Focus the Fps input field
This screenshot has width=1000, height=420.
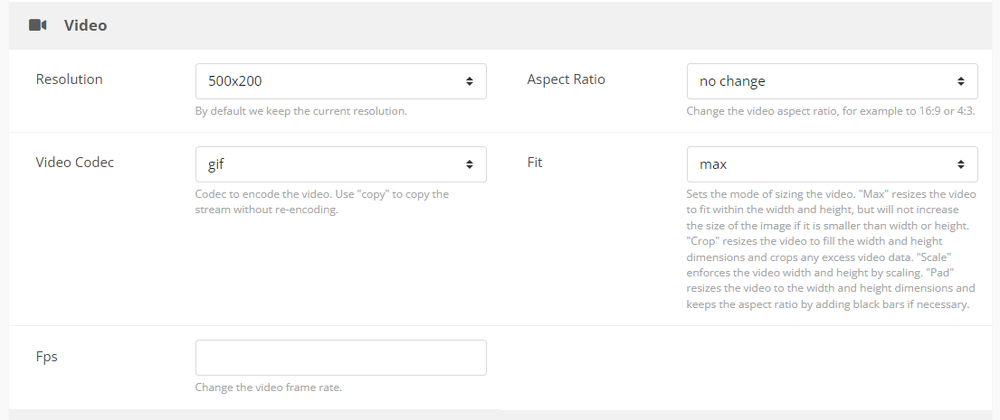[x=341, y=358]
